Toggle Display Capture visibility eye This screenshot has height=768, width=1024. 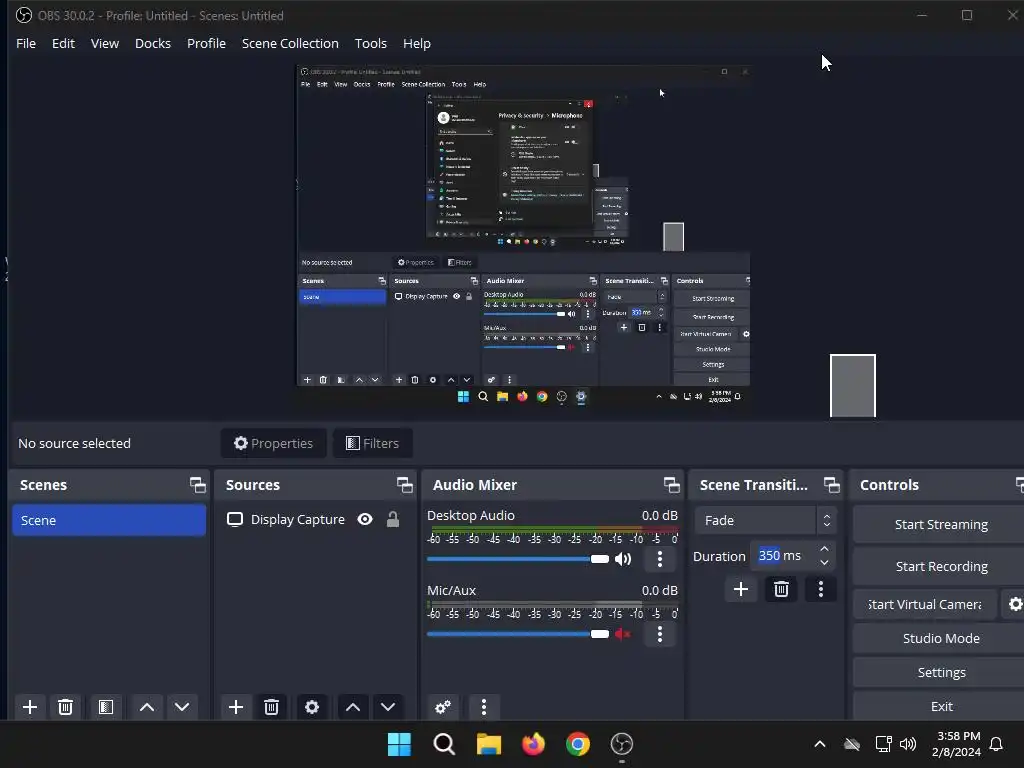coord(365,519)
